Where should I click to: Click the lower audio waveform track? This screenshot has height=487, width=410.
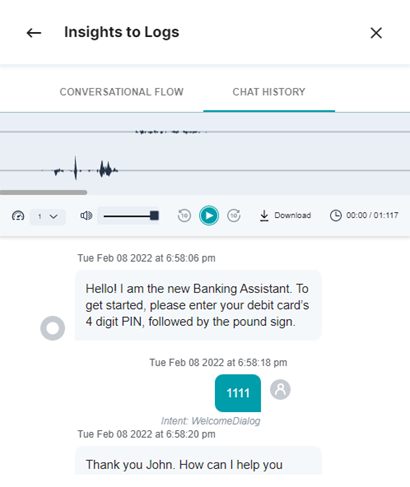(x=205, y=170)
